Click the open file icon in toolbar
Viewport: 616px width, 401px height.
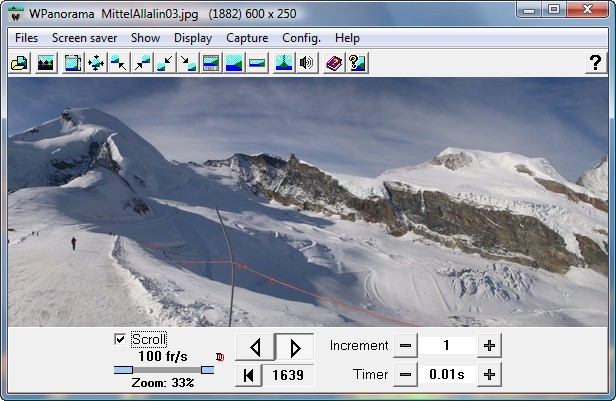[19, 63]
